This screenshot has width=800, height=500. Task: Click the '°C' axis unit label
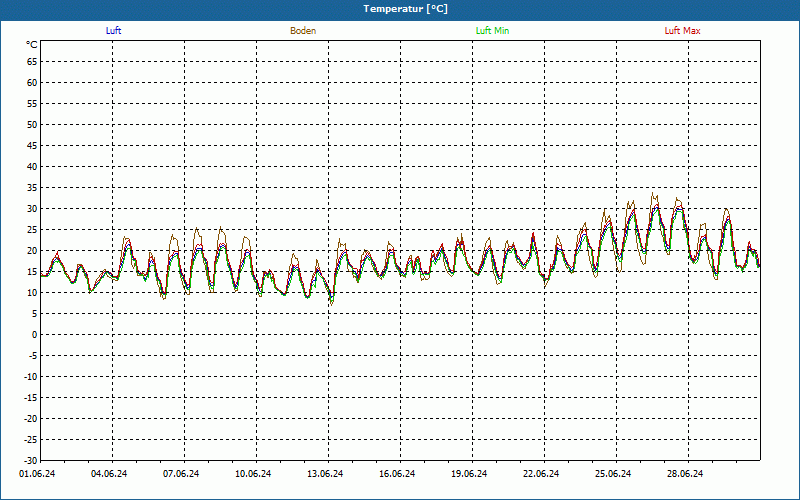coord(32,45)
